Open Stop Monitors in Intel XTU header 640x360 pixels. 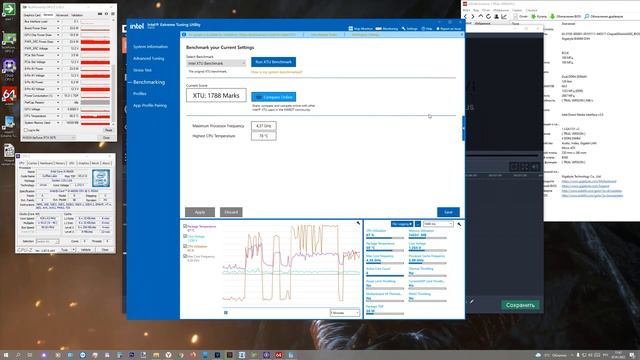(361, 29)
